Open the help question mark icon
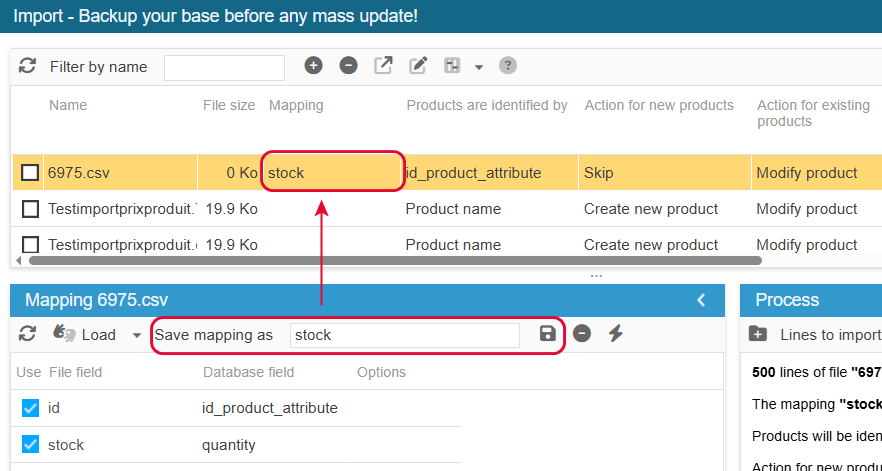The height and width of the screenshot is (471, 882). point(507,66)
